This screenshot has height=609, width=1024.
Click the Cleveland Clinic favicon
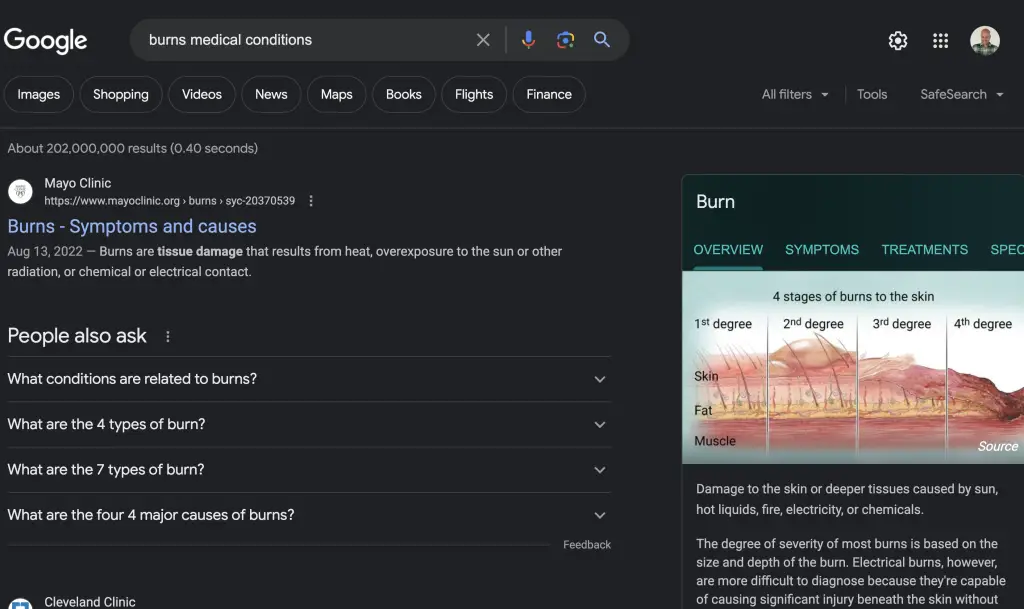[x=20, y=604]
